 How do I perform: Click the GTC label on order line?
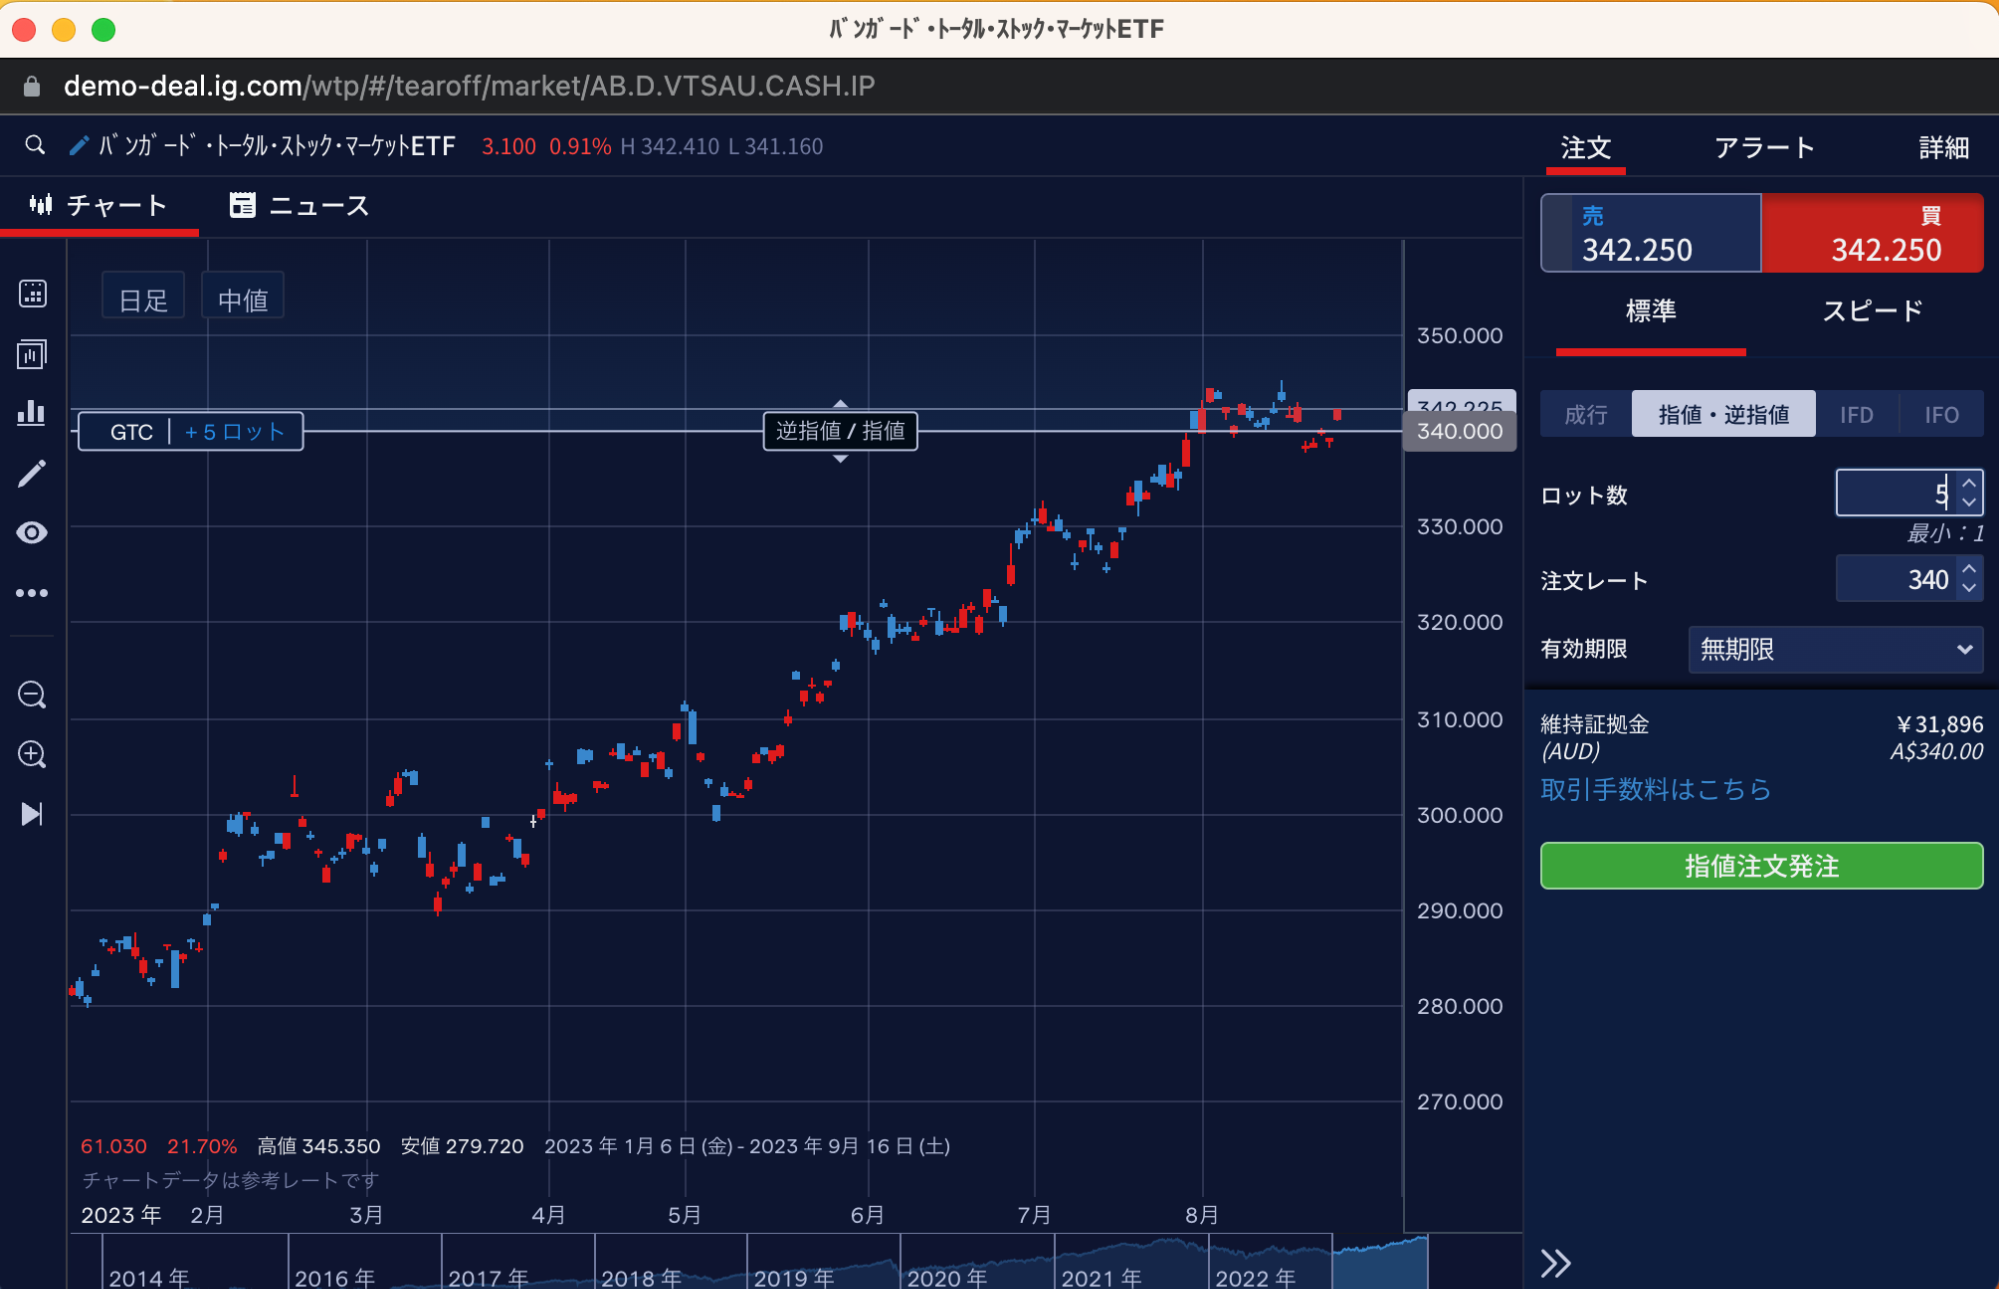[130, 432]
